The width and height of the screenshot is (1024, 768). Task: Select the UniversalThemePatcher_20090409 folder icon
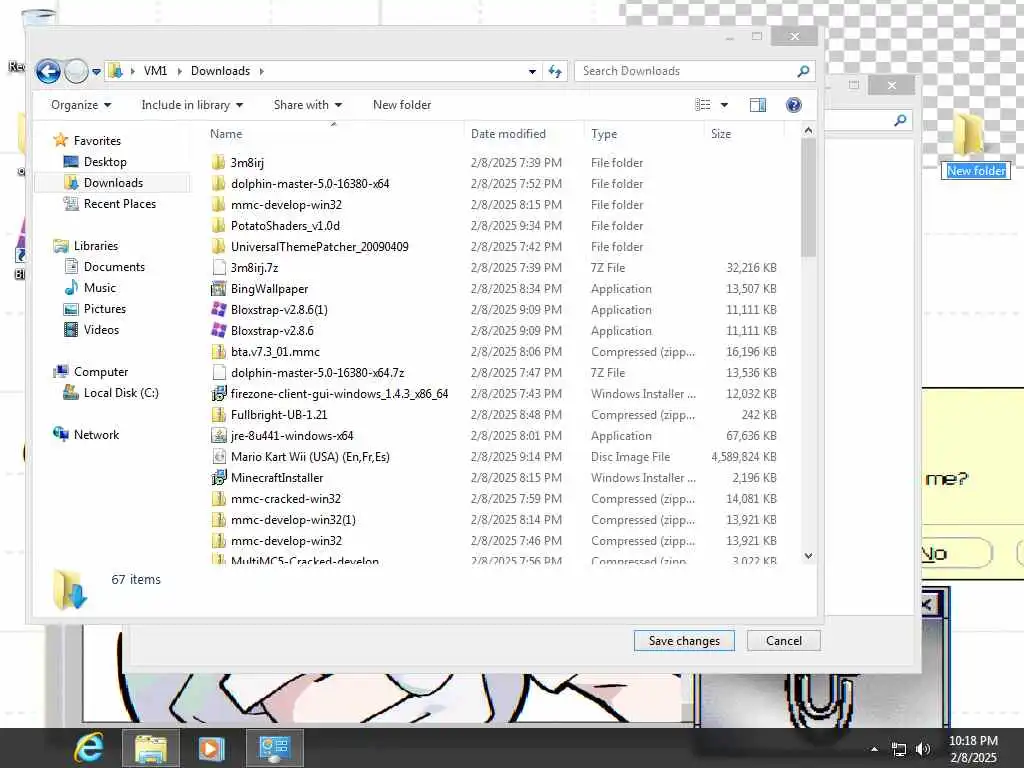[x=219, y=246]
